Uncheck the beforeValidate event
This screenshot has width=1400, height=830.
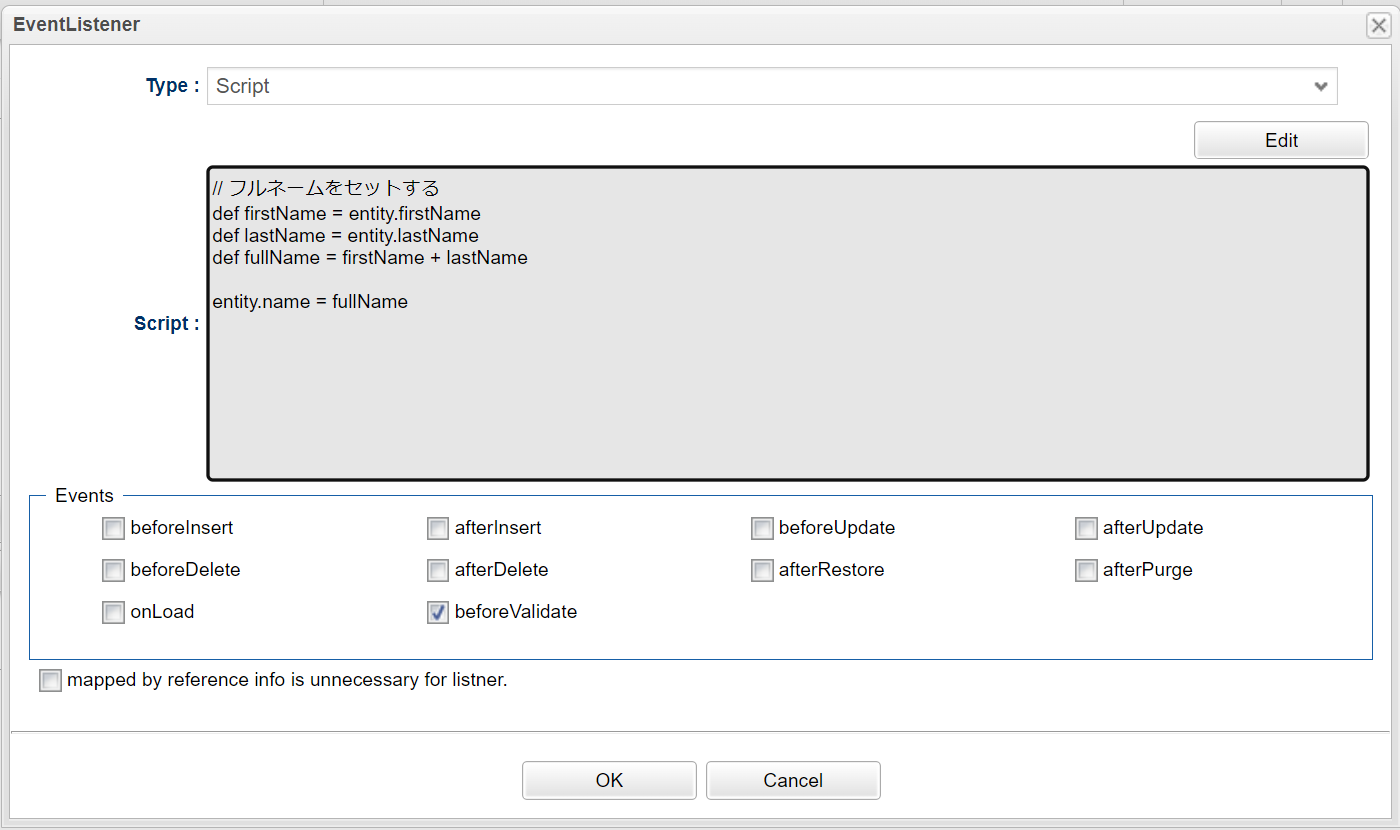click(x=438, y=612)
